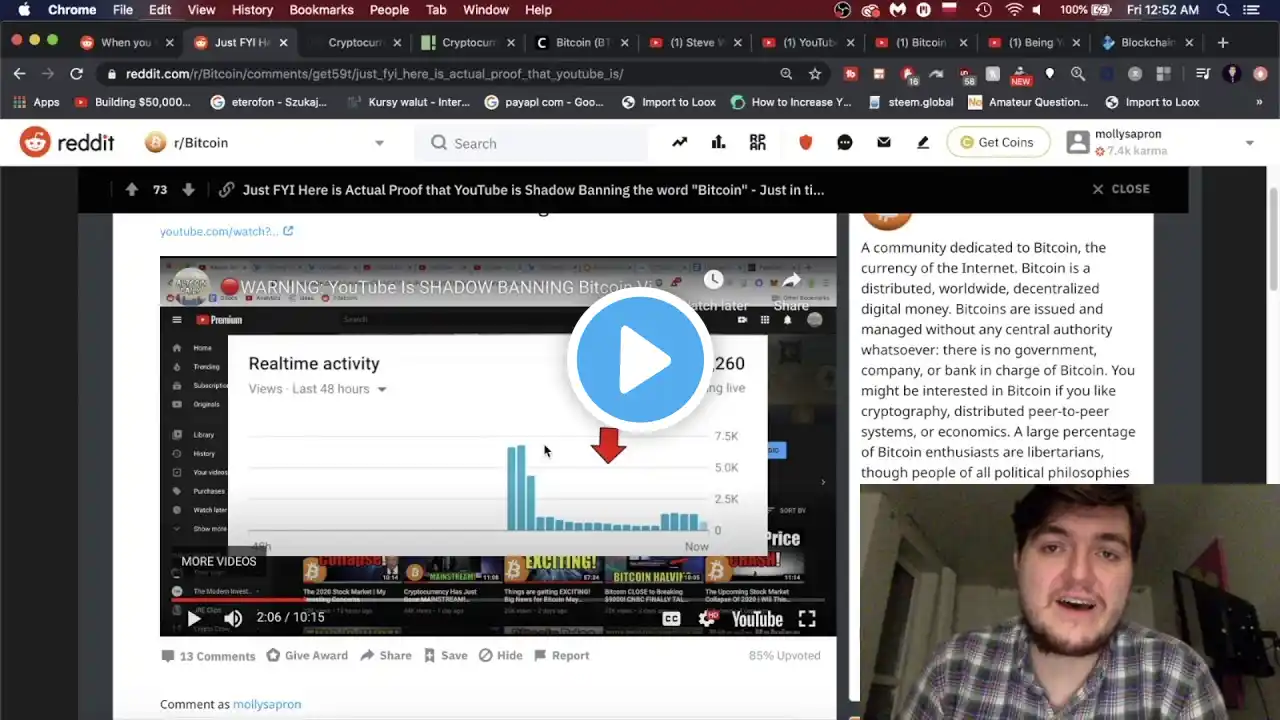
Task: Open the "Kursy walut - Inter..." bookmark
Action: [408, 102]
